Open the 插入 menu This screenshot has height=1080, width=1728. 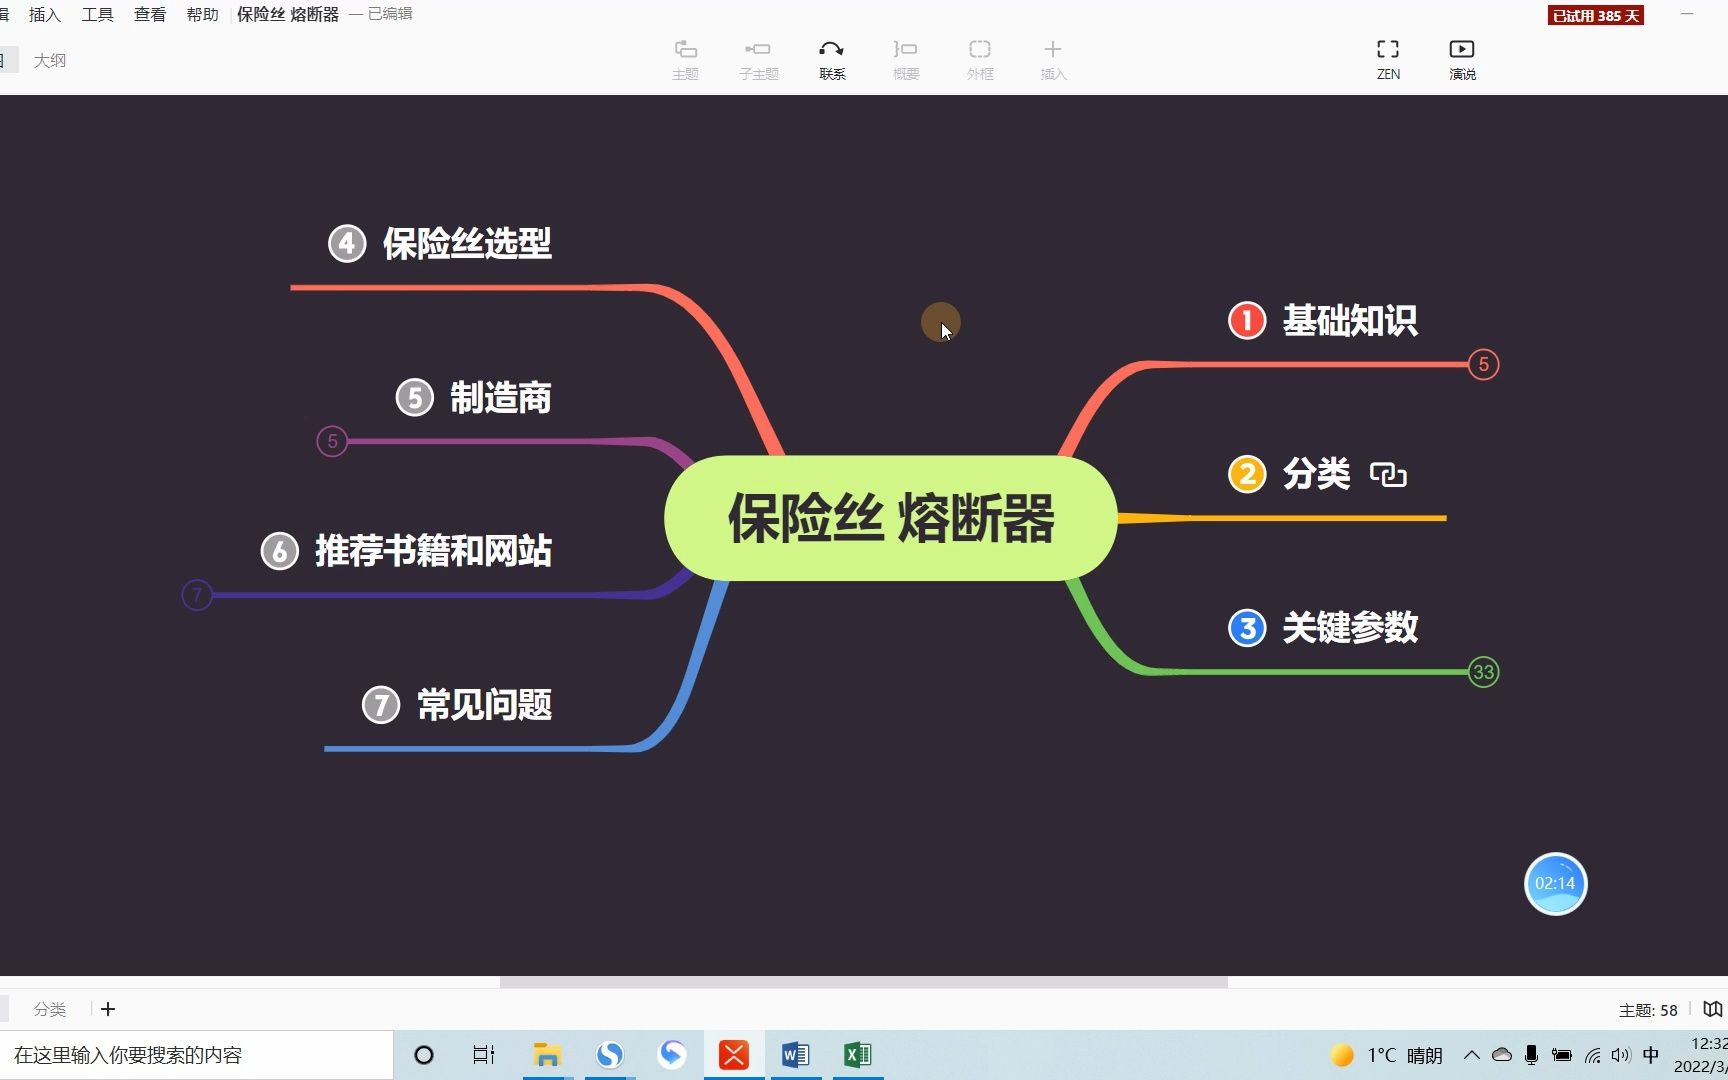tap(45, 14)
